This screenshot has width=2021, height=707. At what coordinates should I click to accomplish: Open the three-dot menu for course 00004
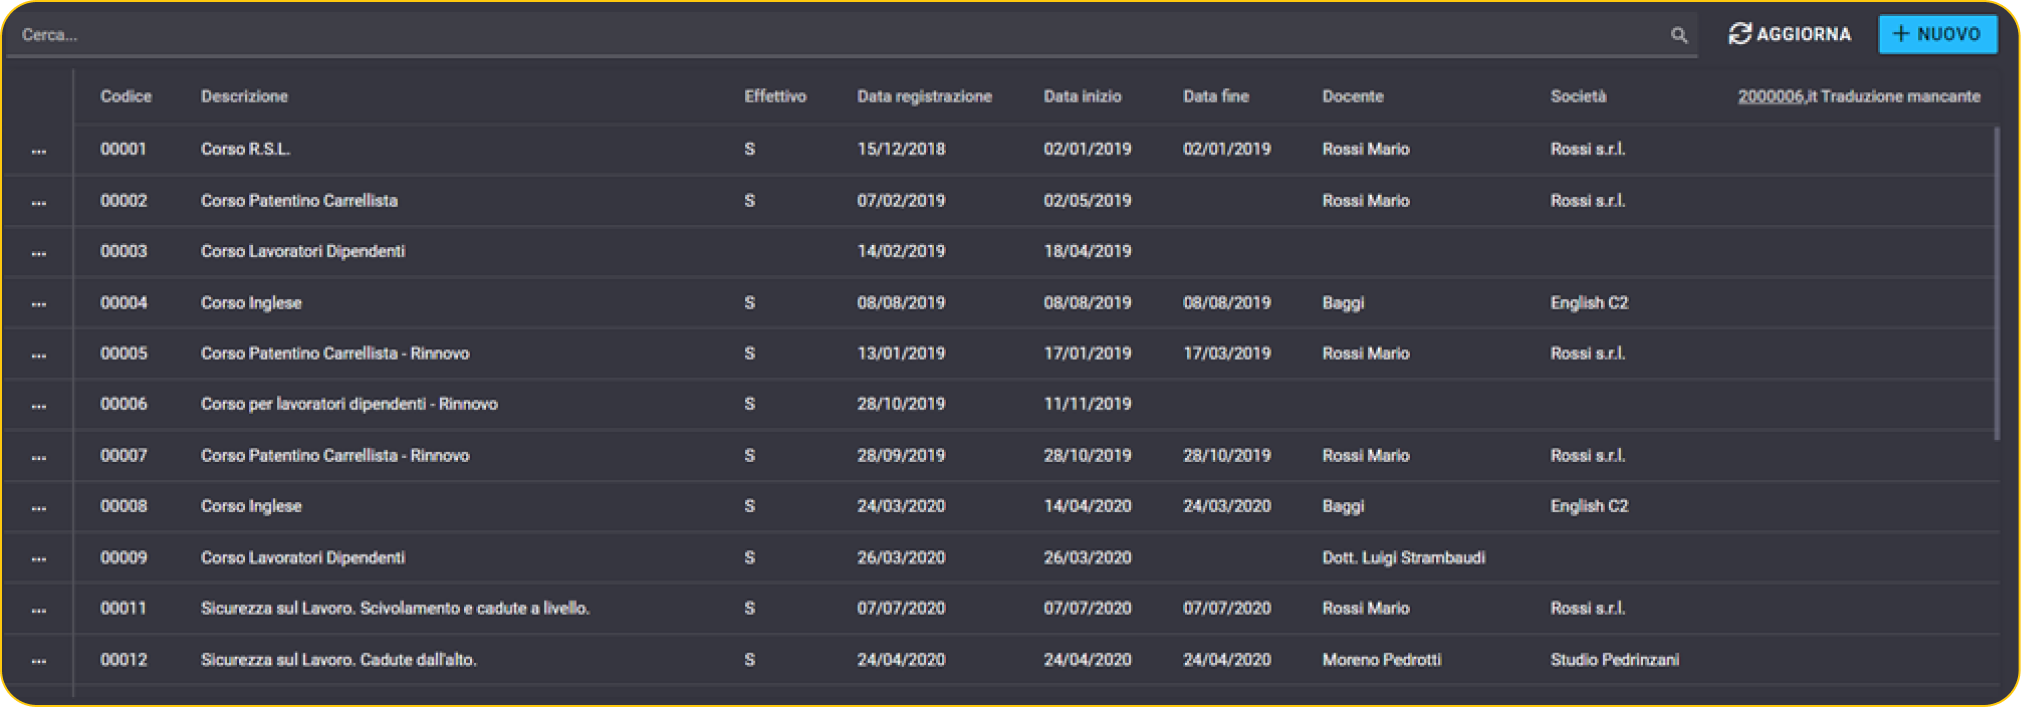coord(39,304)
